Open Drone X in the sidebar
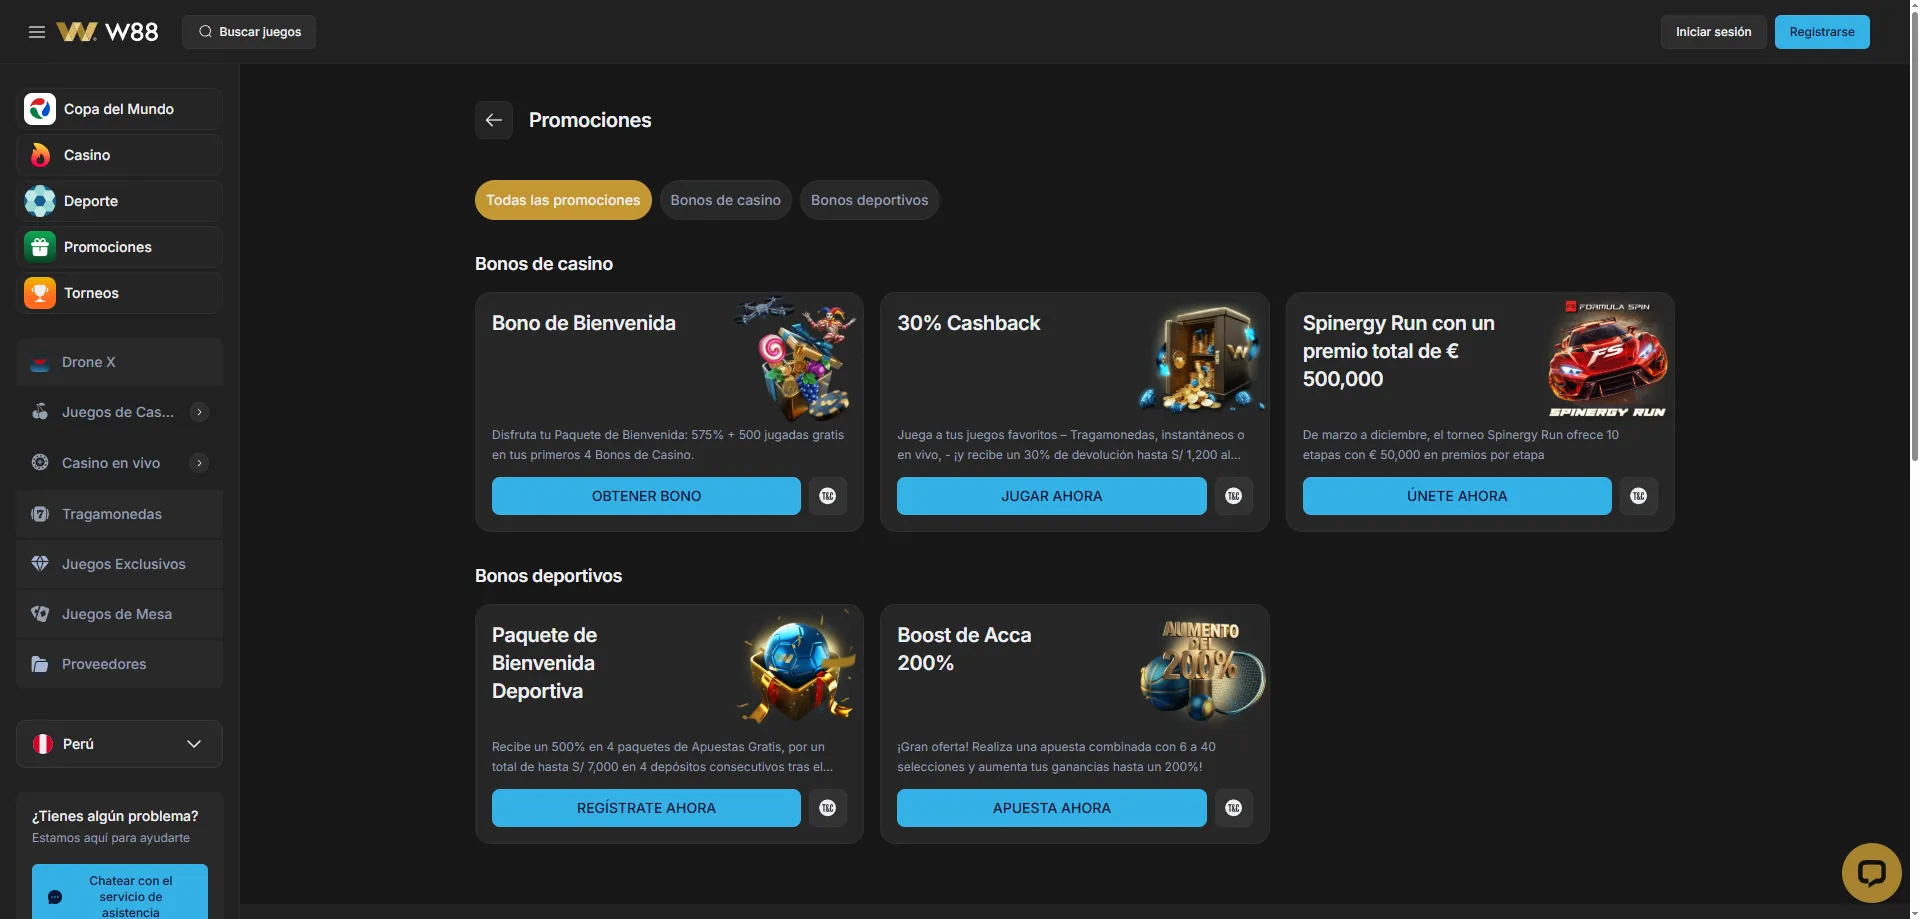The width and height of the screenshot is (1920, 919). click(x=119, y=362)
